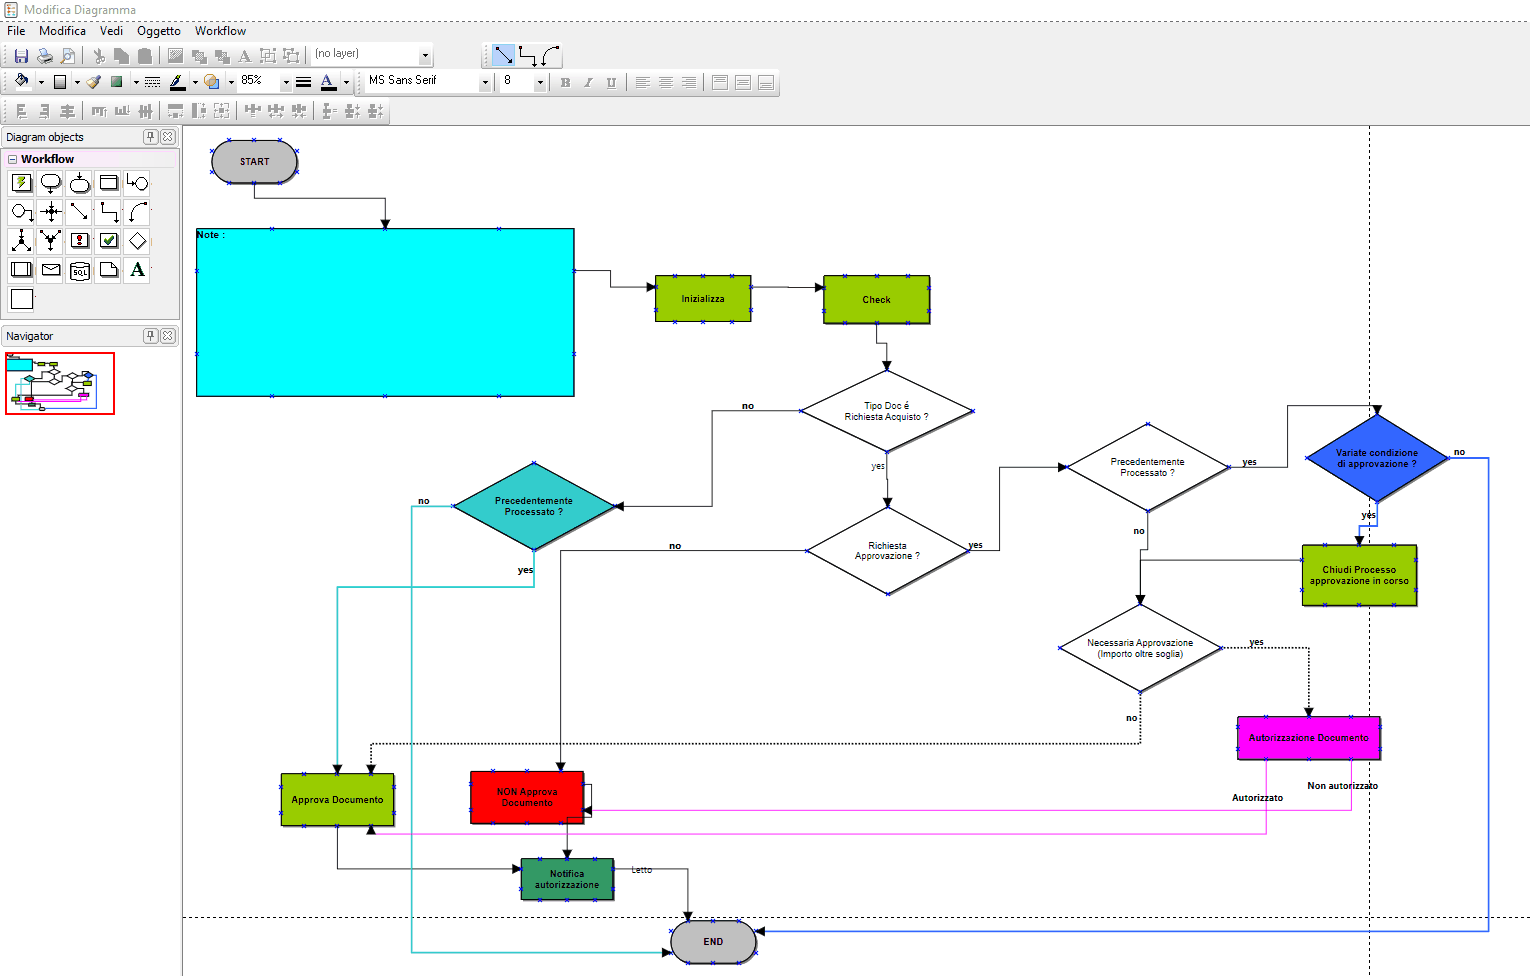Click the Navigator diagram thumbnail
1530x976 pixels.
point(60,383)
